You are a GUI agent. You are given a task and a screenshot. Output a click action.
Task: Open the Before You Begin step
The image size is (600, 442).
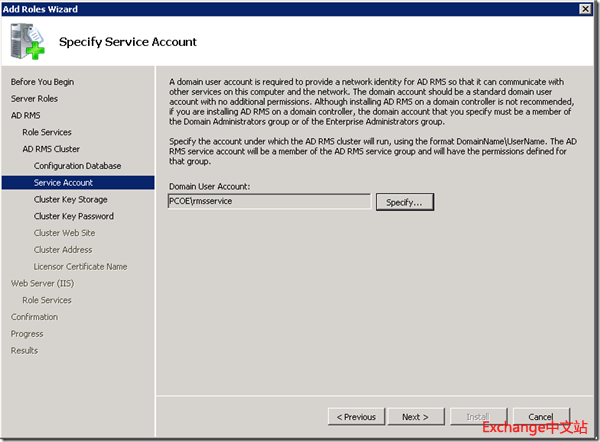coord(42,82)
